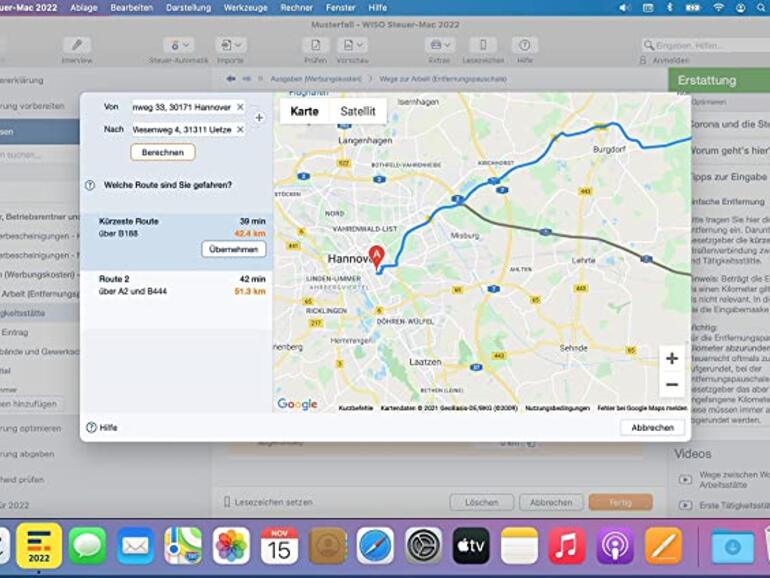Open Nutzungsbedingungen link on map
This screenshot has height=578, width=770.
click(x=557, y=408)
